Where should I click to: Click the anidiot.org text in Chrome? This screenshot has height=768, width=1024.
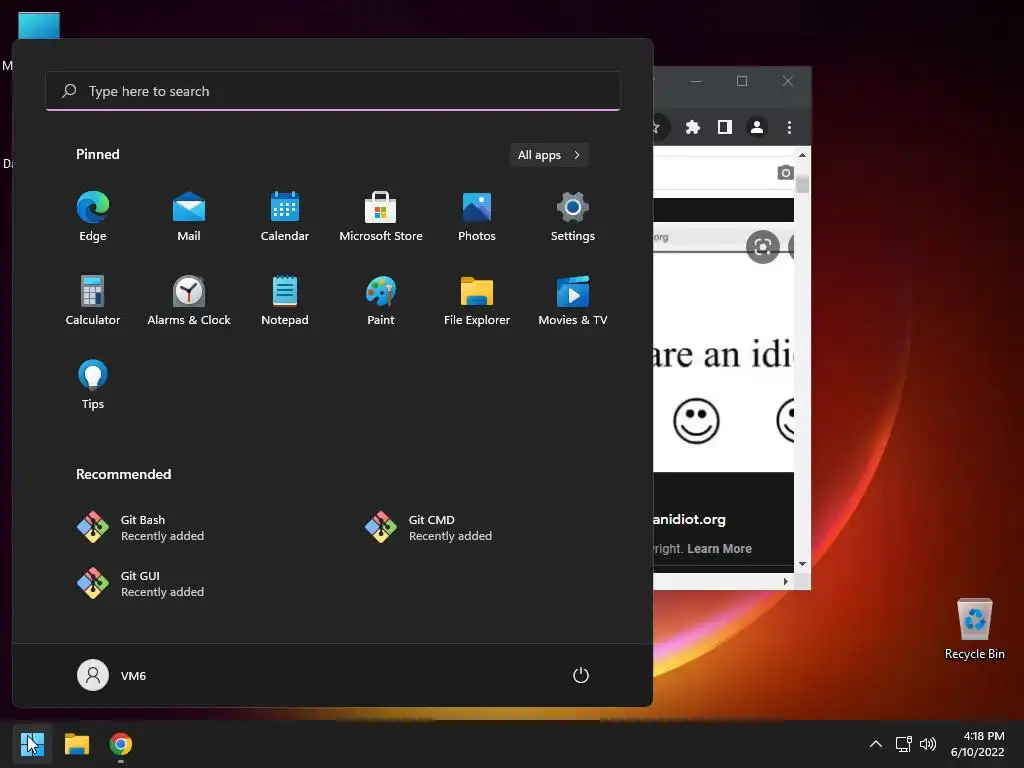point(690,519)
